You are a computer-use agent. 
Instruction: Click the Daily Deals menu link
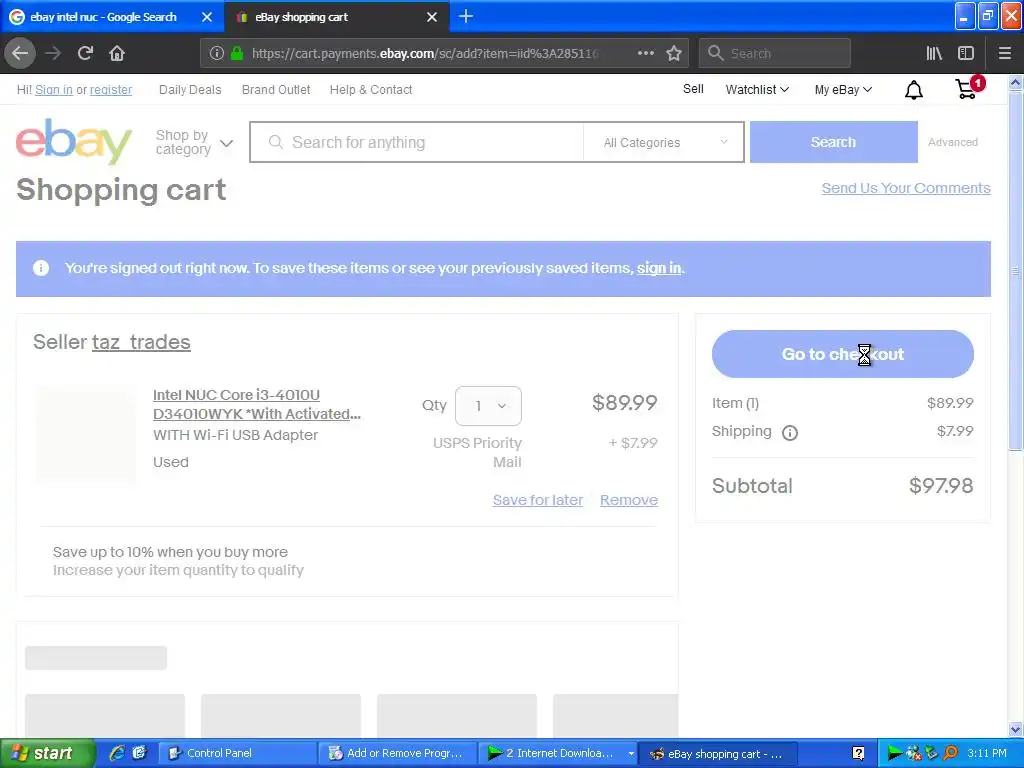tap(190, 89)
